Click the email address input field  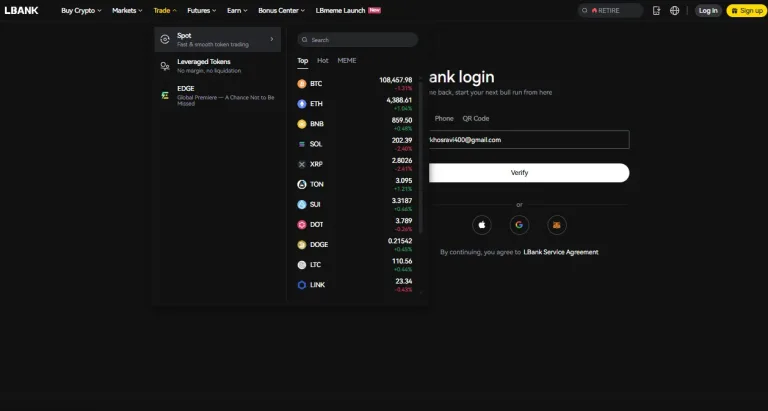[529, 140]
